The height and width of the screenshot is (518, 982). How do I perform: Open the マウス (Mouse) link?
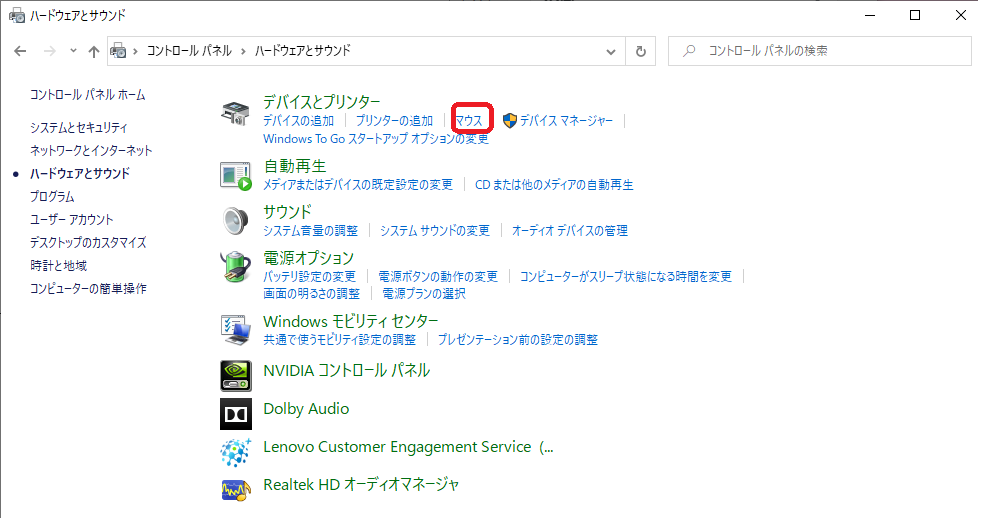coord(468,121)
